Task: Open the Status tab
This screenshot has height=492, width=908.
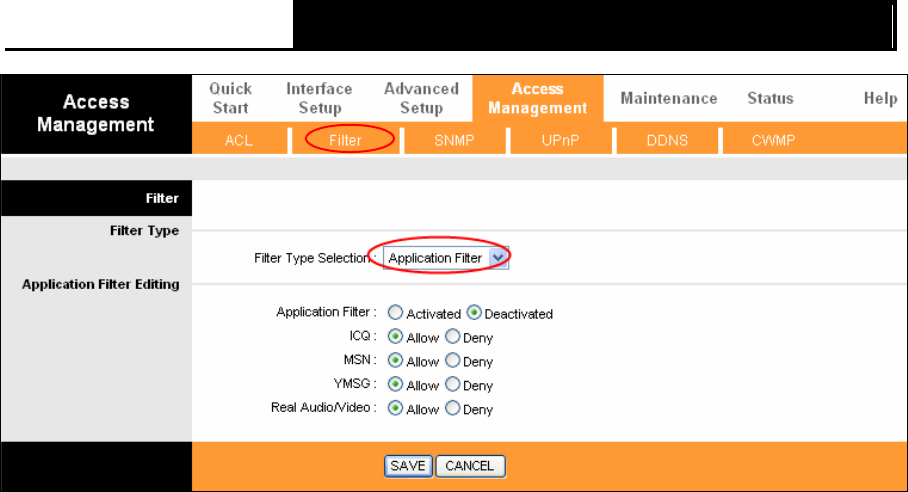Action: pos(770,98)
